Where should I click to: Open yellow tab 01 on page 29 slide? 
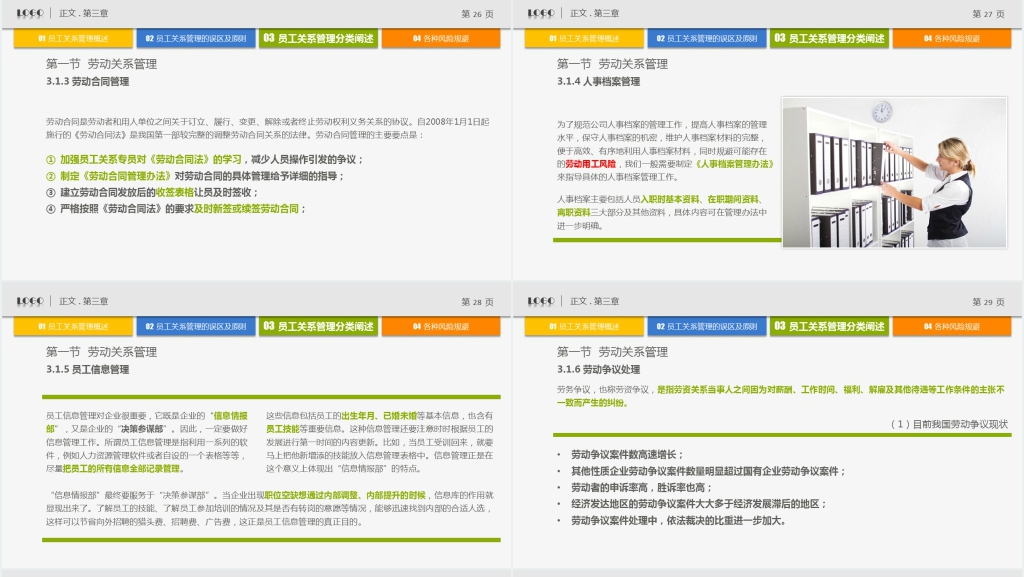pyautogui.click(x=584, y=326)
